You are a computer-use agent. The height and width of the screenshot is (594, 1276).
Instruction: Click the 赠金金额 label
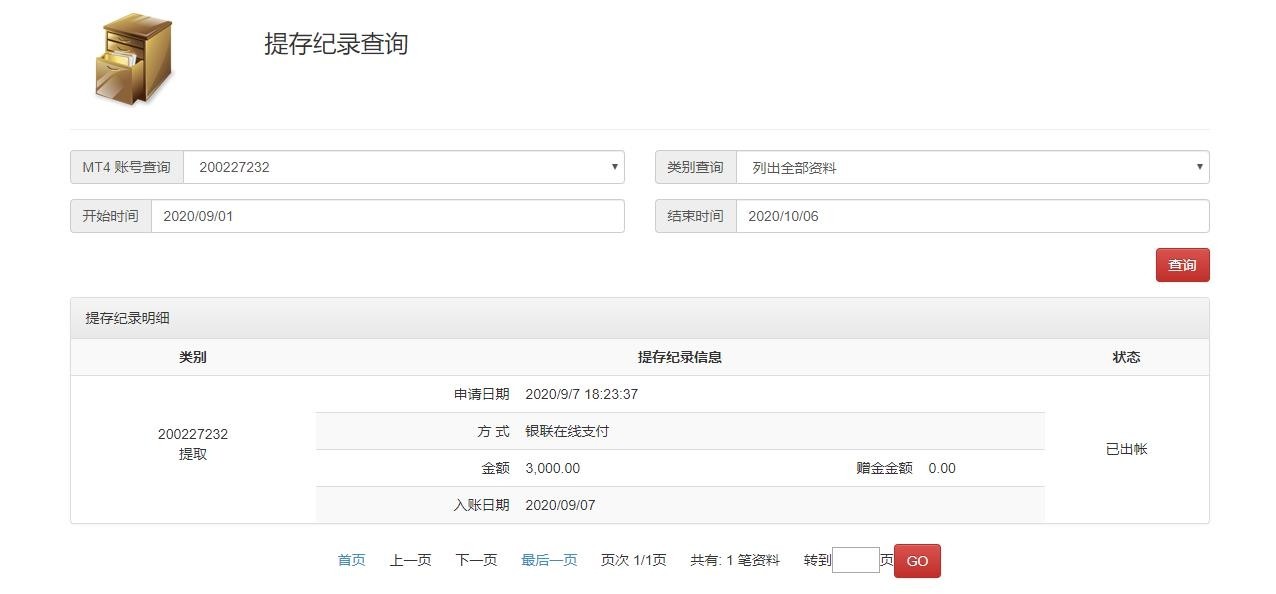click(885, 468)
